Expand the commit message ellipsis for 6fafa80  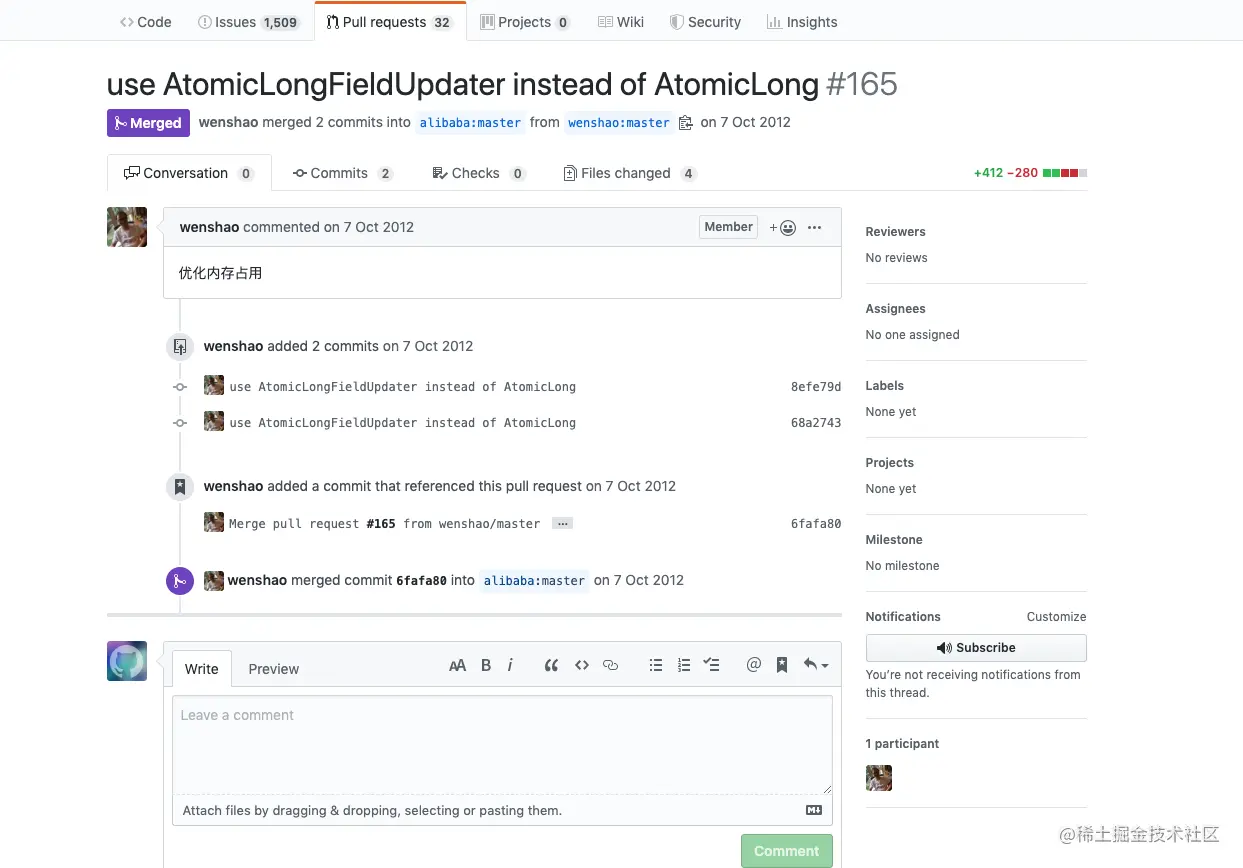pos(562,523)
